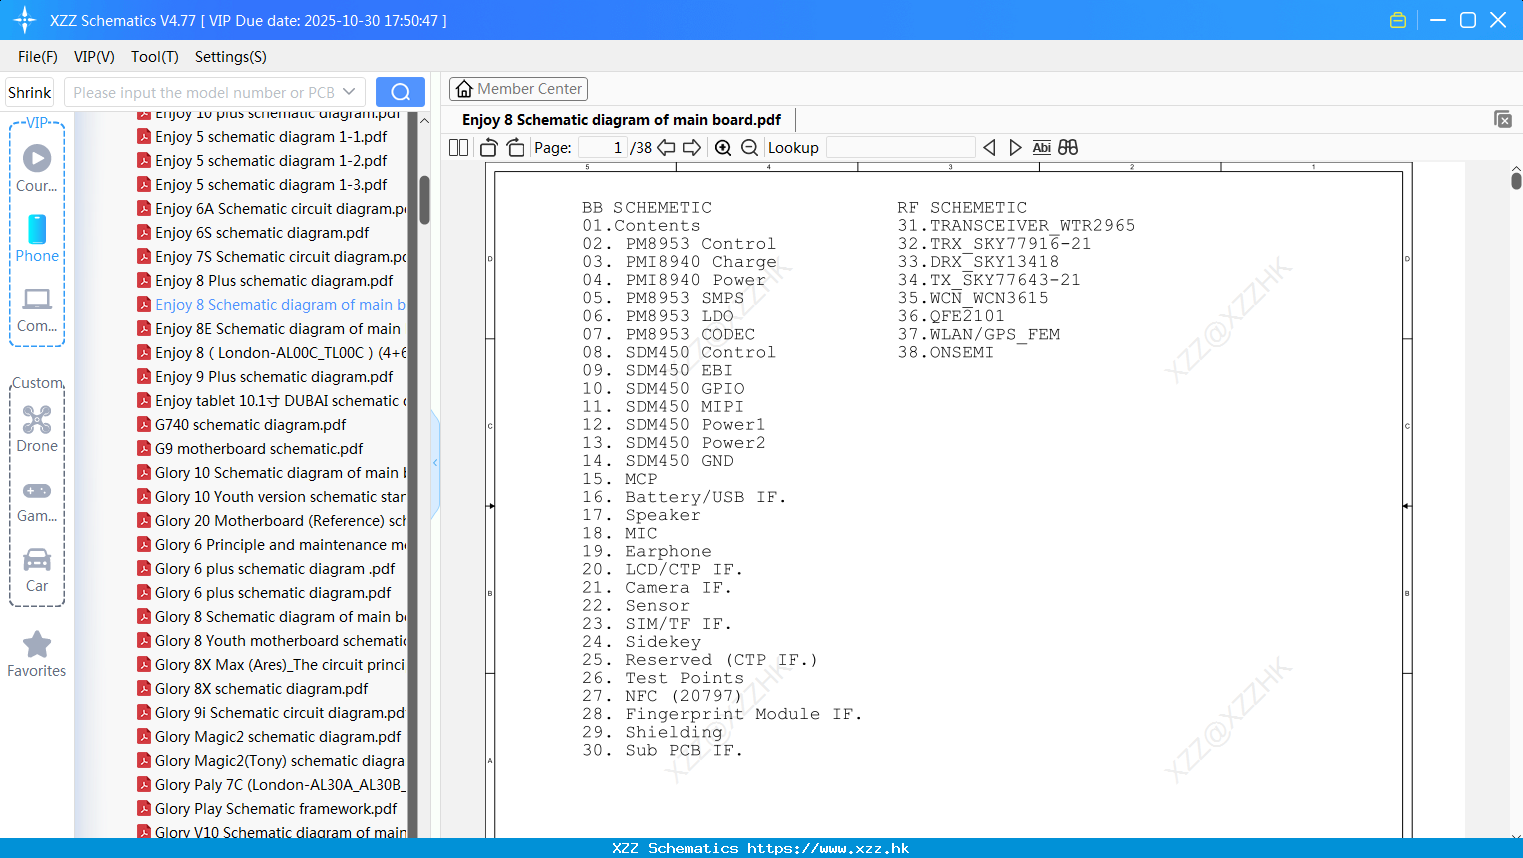The height and width of the screenshot is (858, 1523).
Task: Zoom in on the PDF
Action: [723, 147]
